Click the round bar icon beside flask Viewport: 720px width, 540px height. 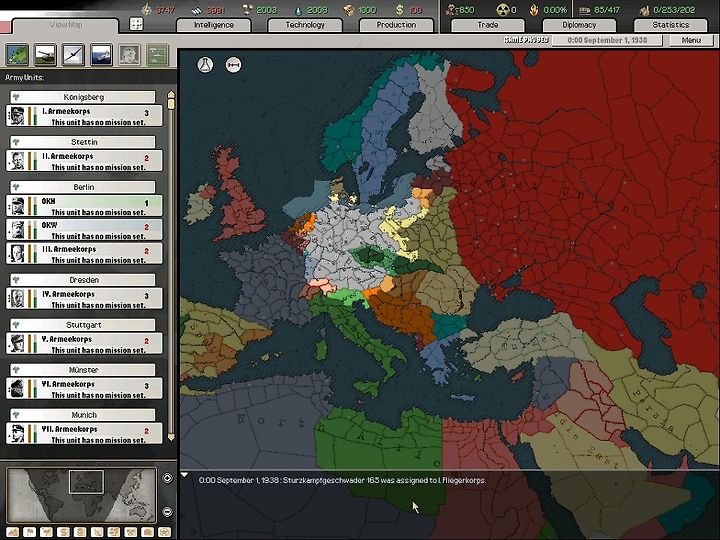pyautogui.click(x=233, y=65)
